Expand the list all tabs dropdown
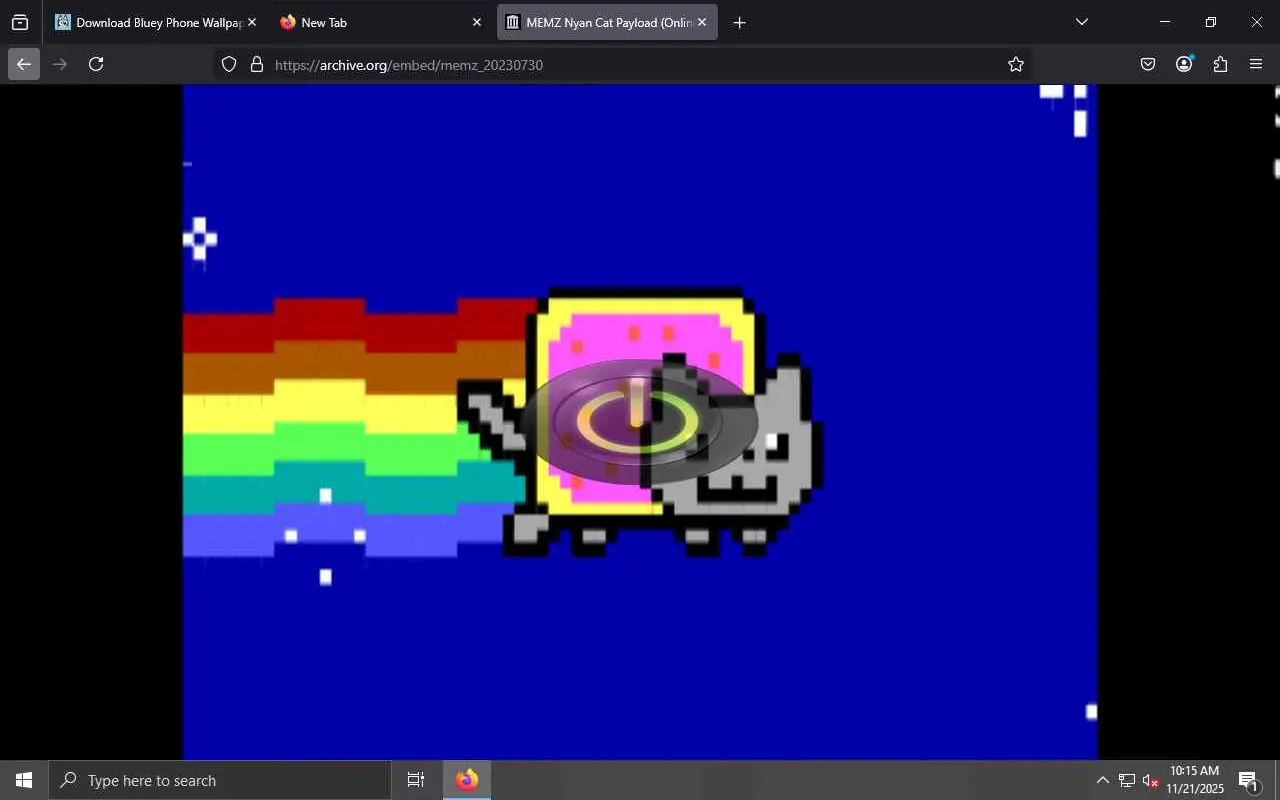This screenshot has height=800, width=1280. tap(1081, 22)
